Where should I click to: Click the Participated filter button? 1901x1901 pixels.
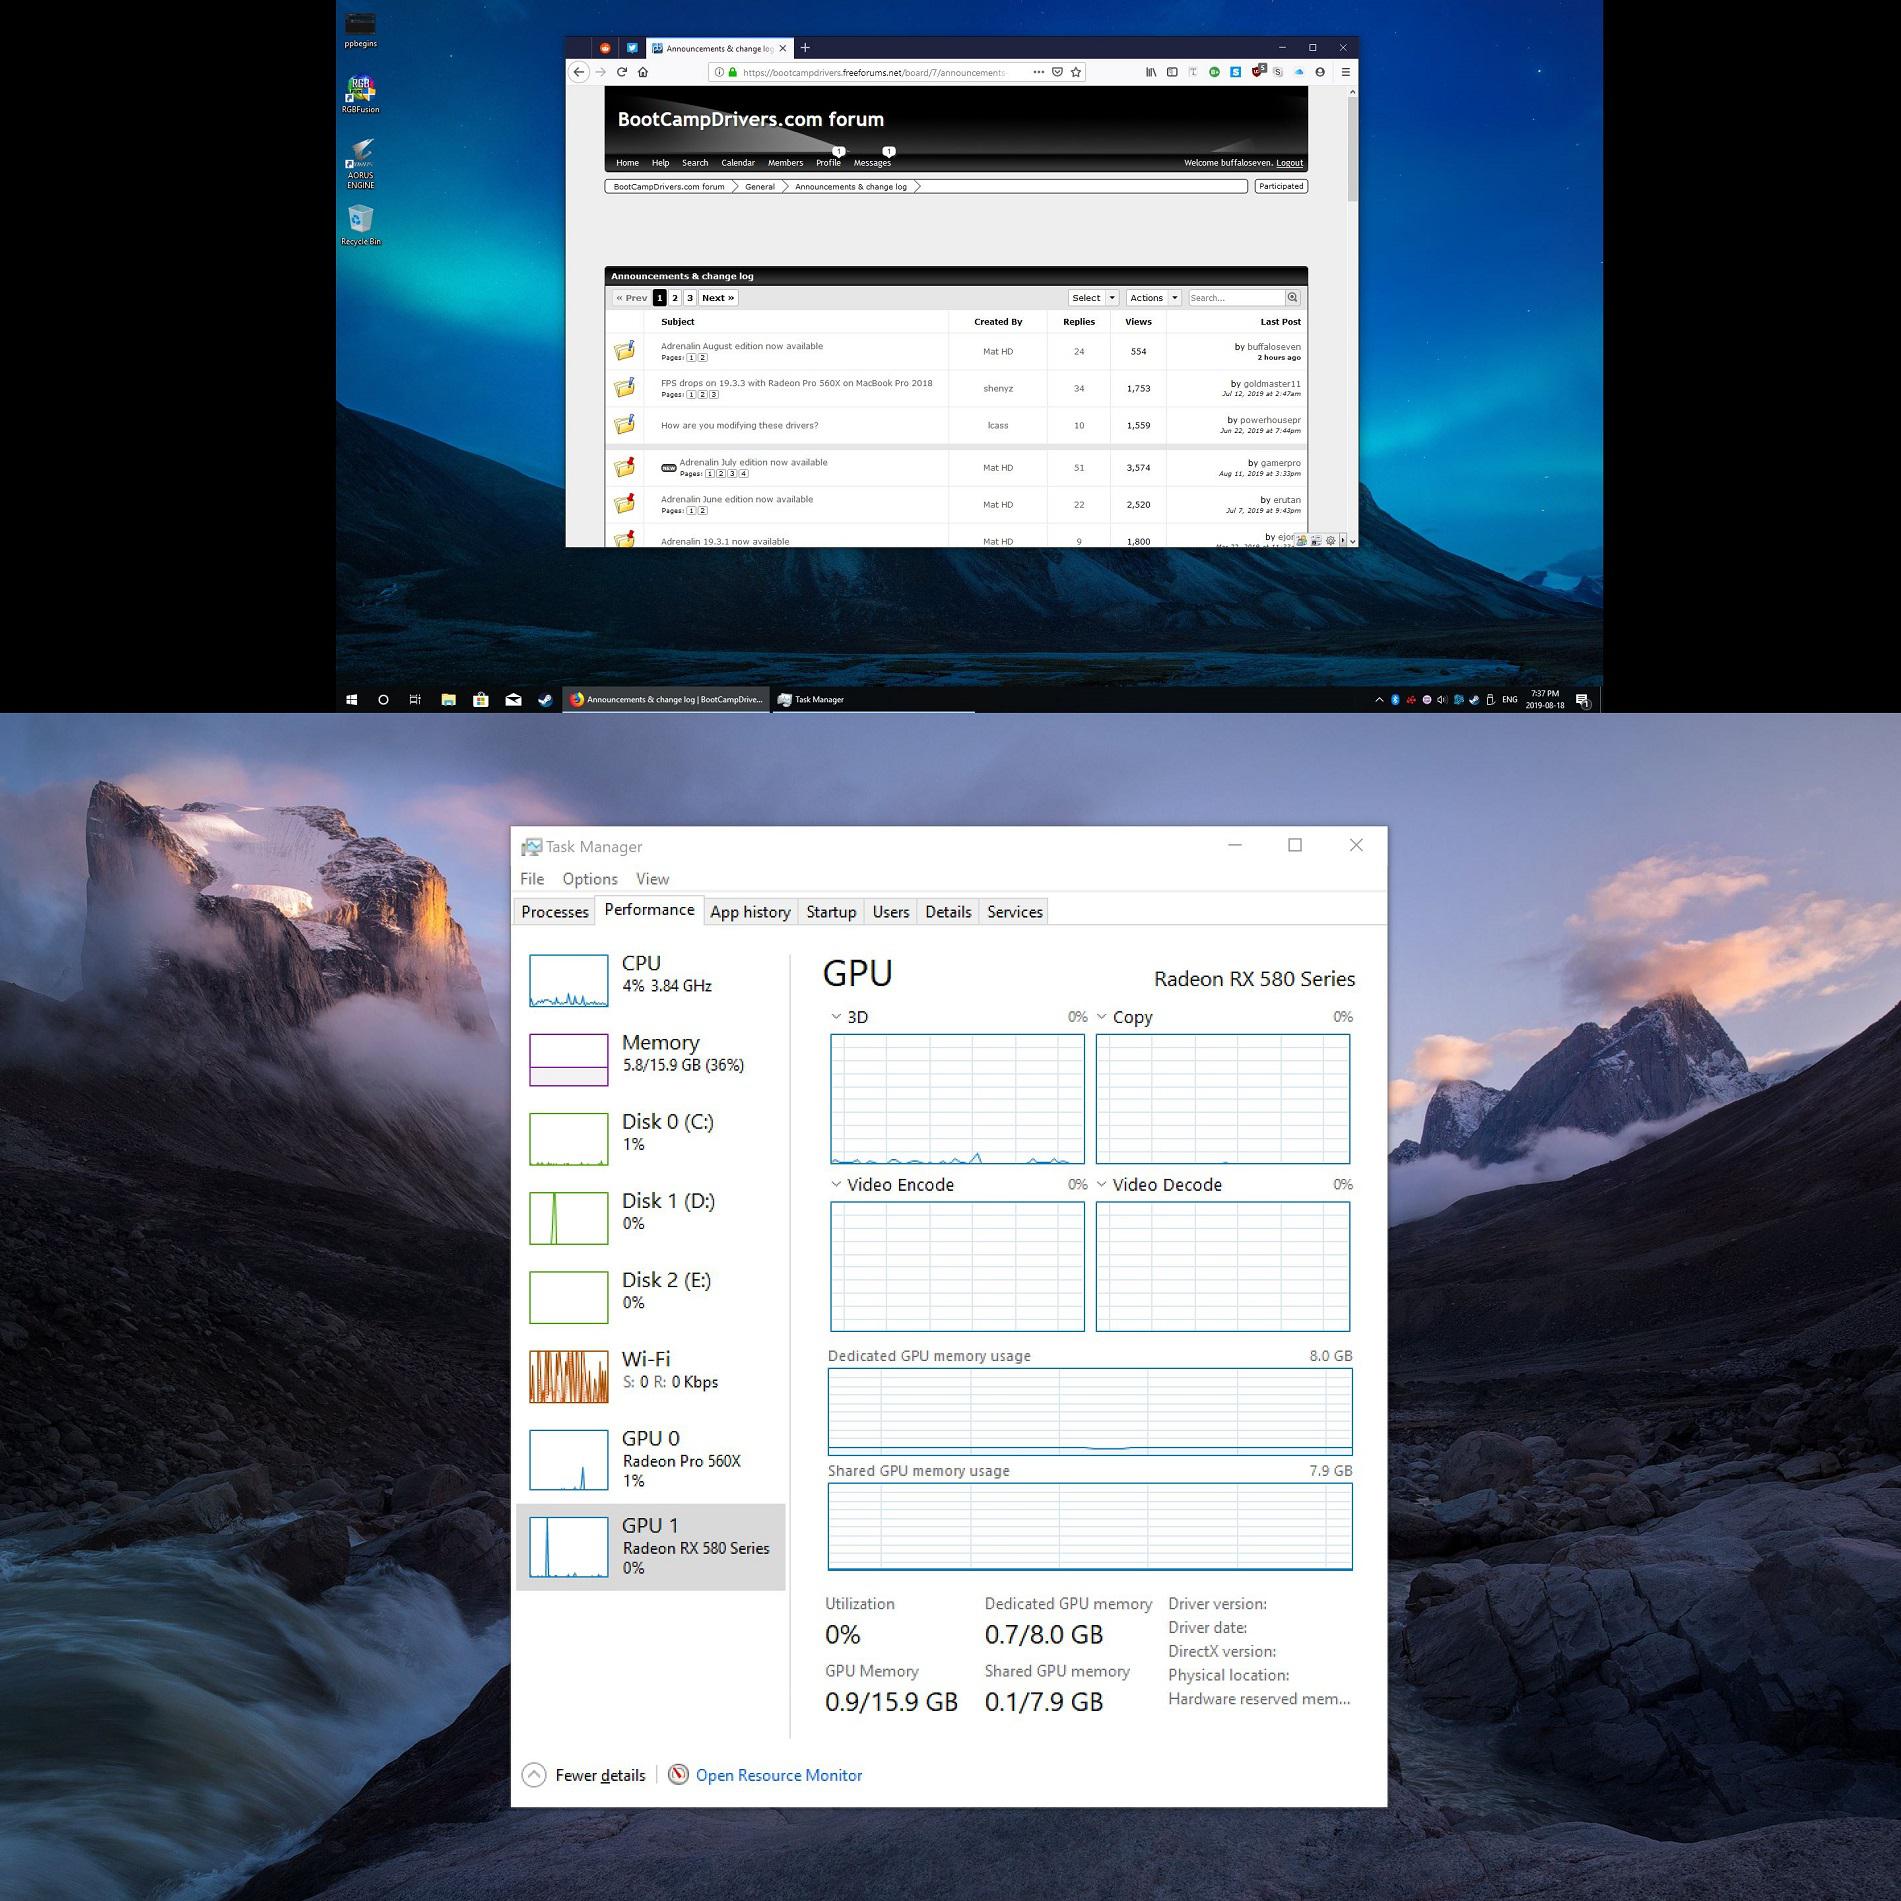tap(1279, 186)
